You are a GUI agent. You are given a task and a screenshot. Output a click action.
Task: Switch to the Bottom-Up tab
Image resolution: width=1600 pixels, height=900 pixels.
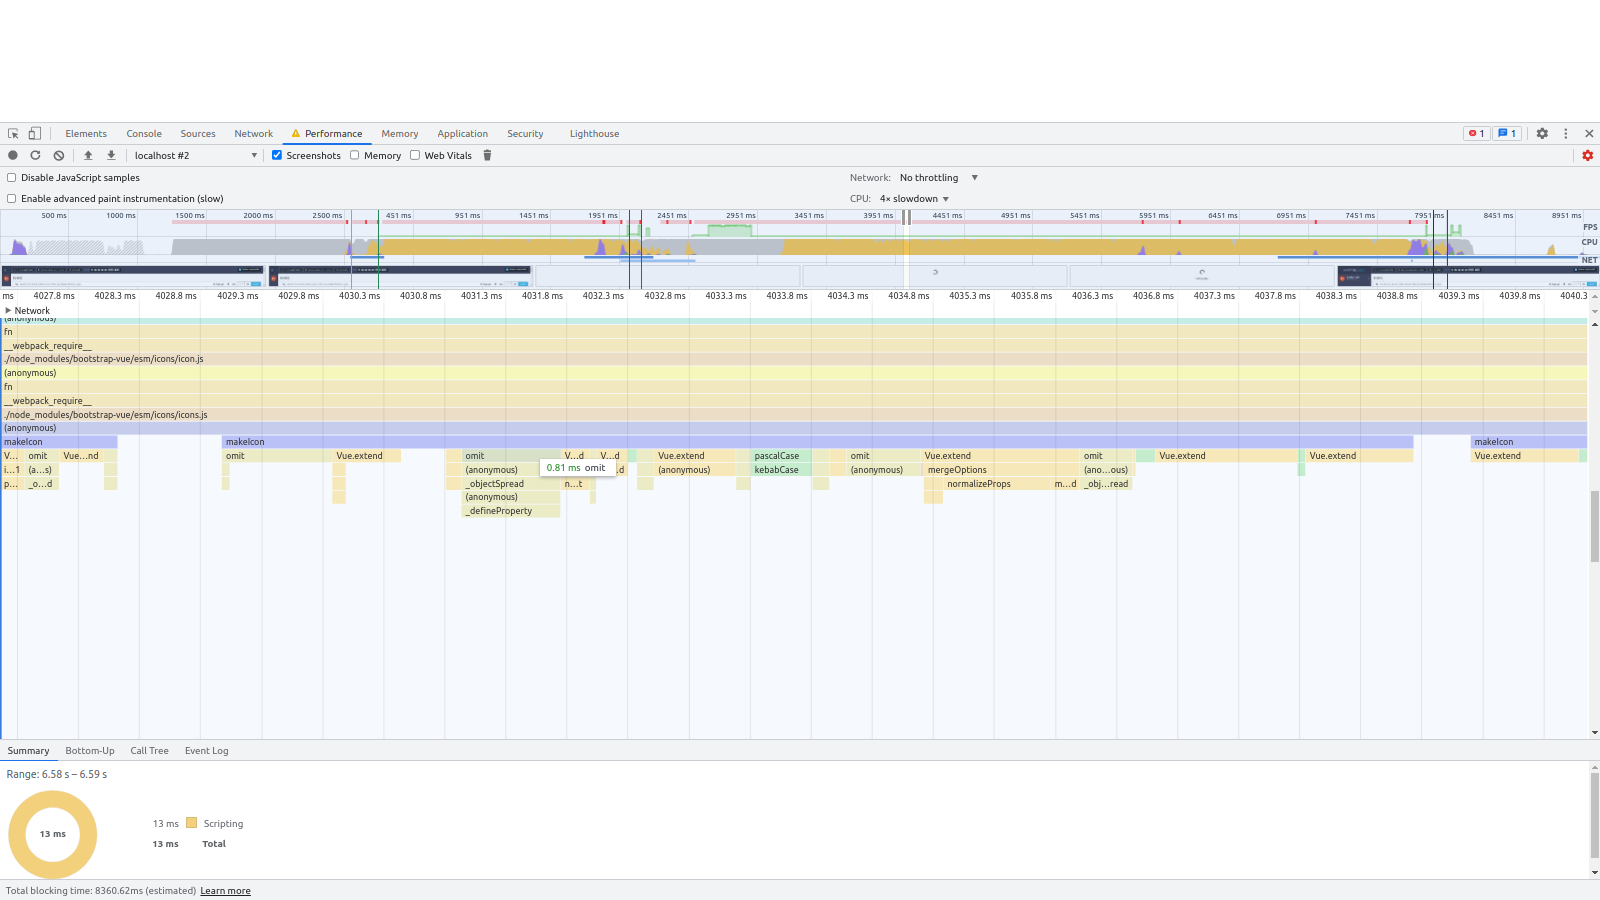click(x=90, y=751)
